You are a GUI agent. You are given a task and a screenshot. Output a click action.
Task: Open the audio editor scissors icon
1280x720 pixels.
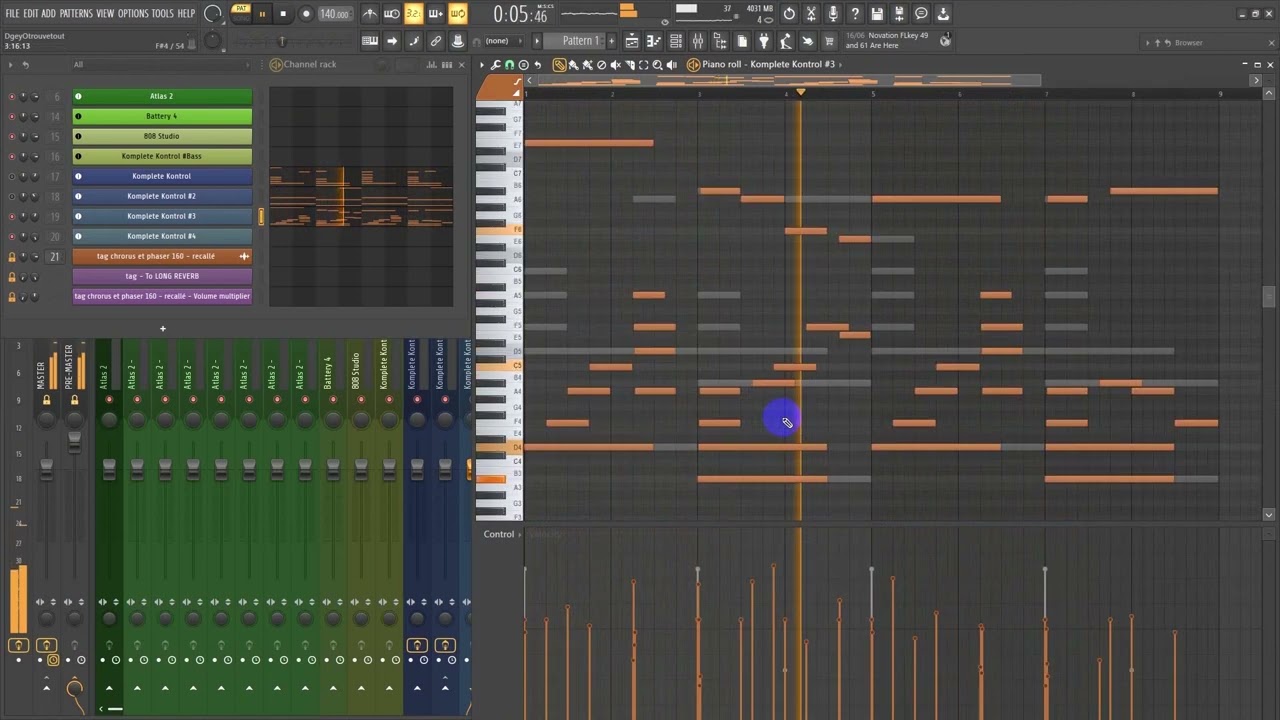(811, 14)
